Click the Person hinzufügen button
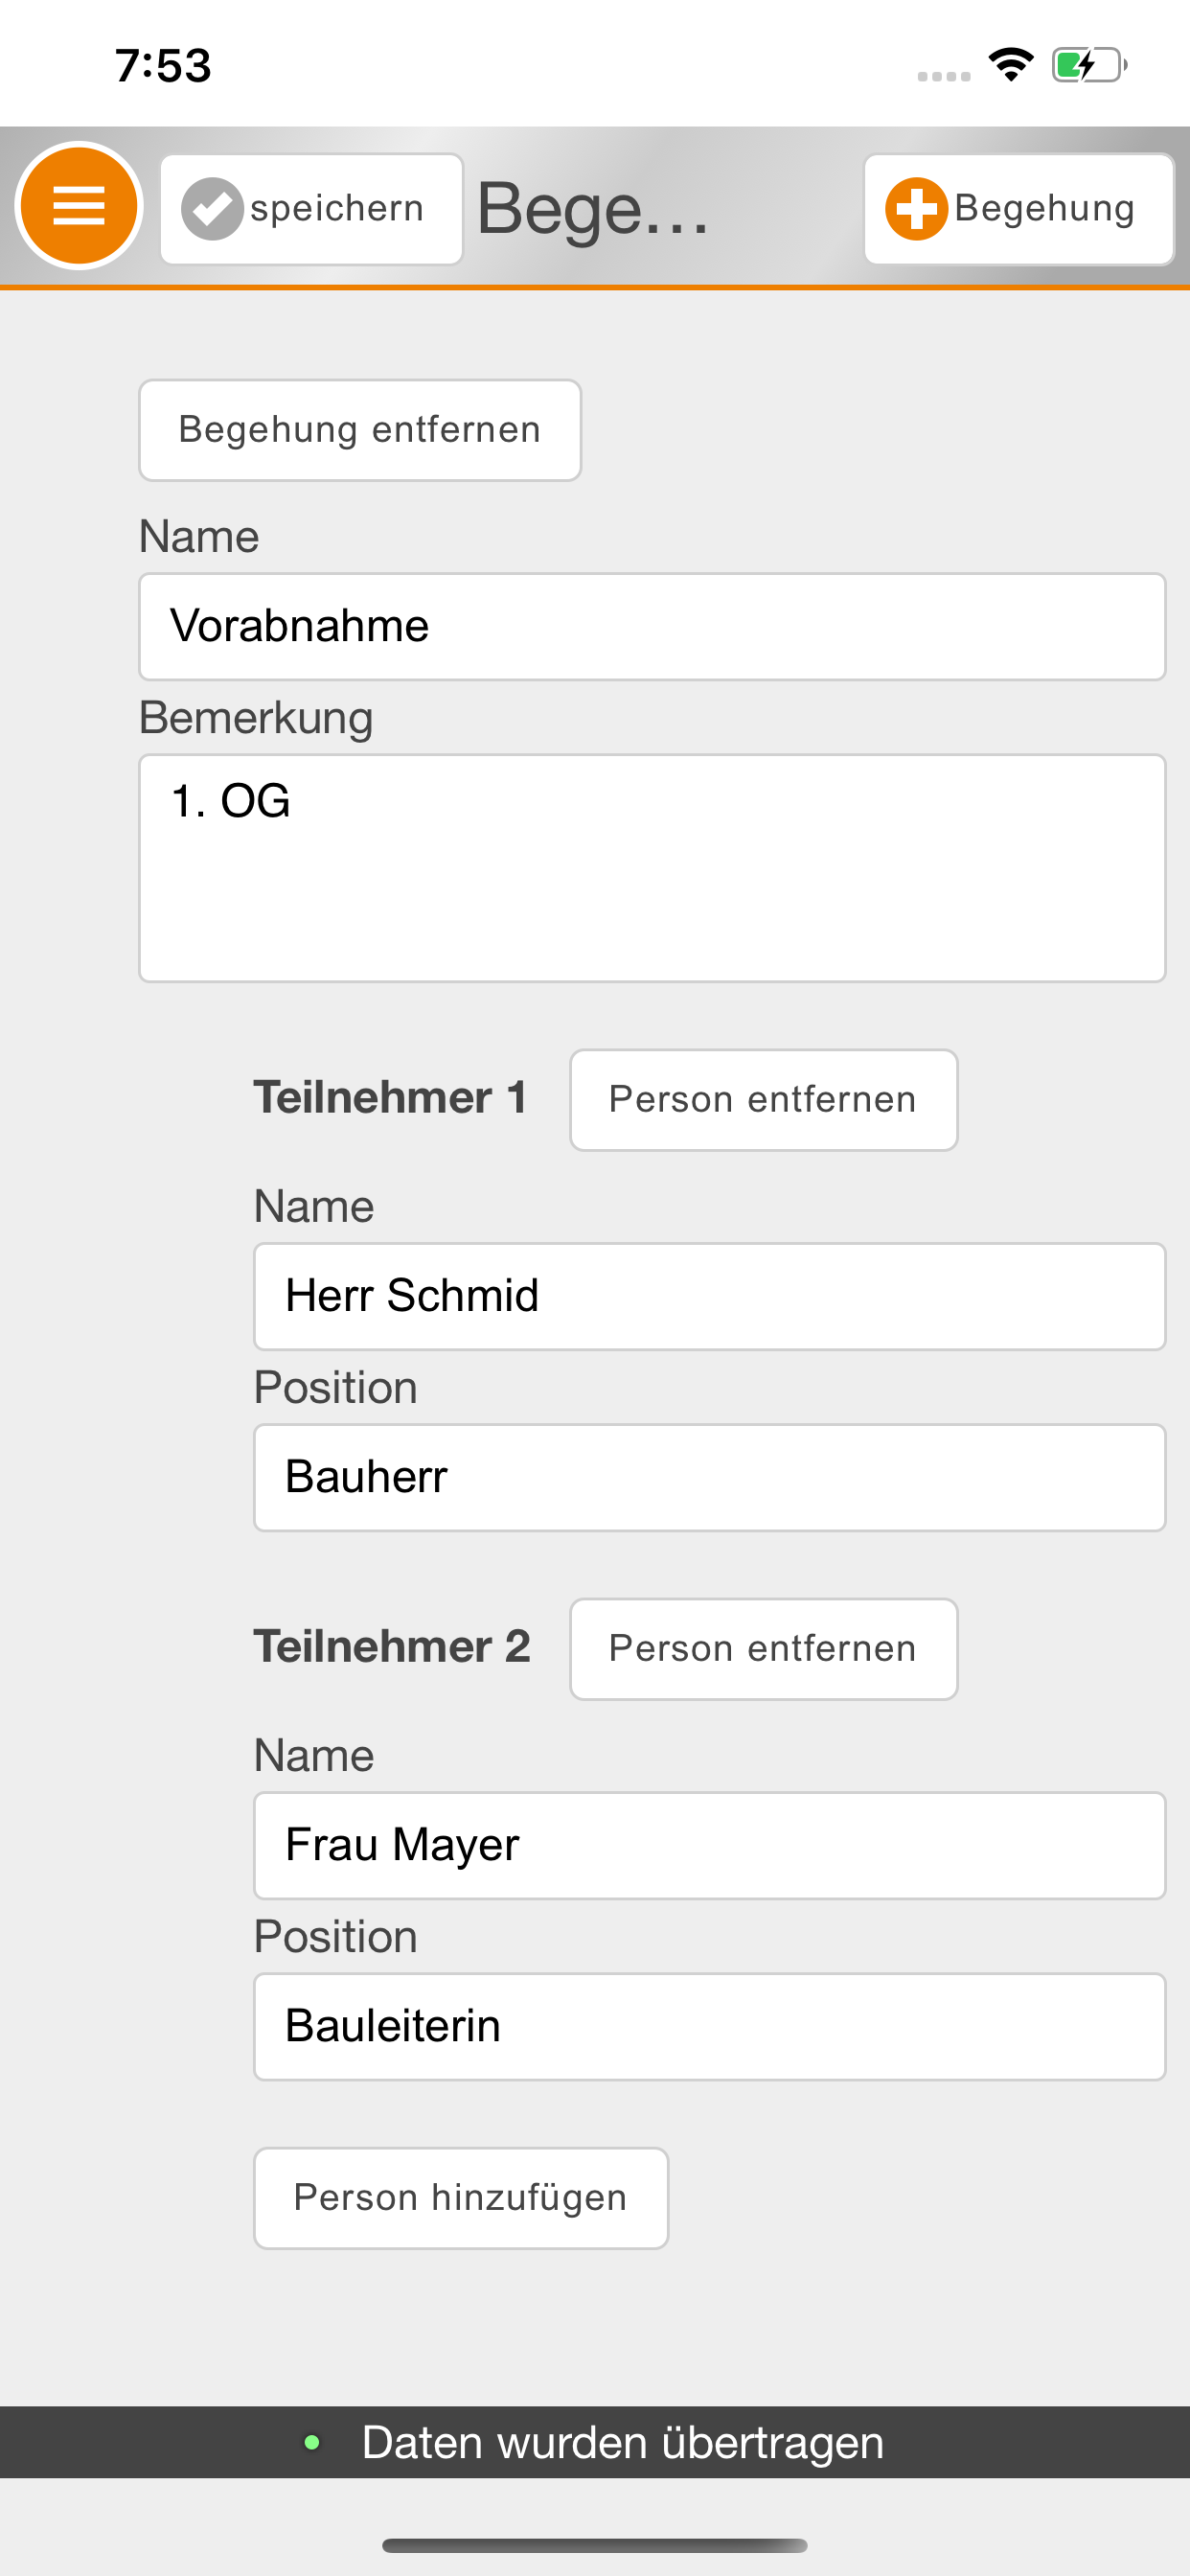This screenshot has height=2576, width=1190. coord(461,2197)
